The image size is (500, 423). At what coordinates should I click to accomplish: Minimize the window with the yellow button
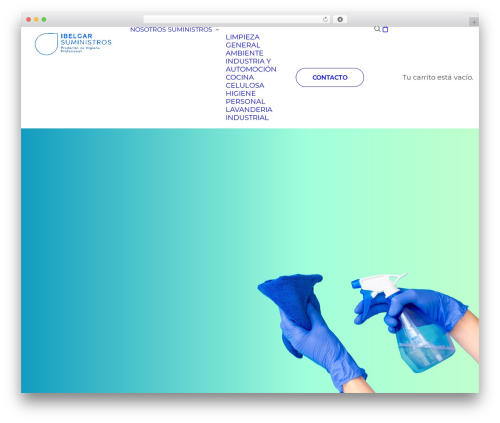[x=36, y=19]
